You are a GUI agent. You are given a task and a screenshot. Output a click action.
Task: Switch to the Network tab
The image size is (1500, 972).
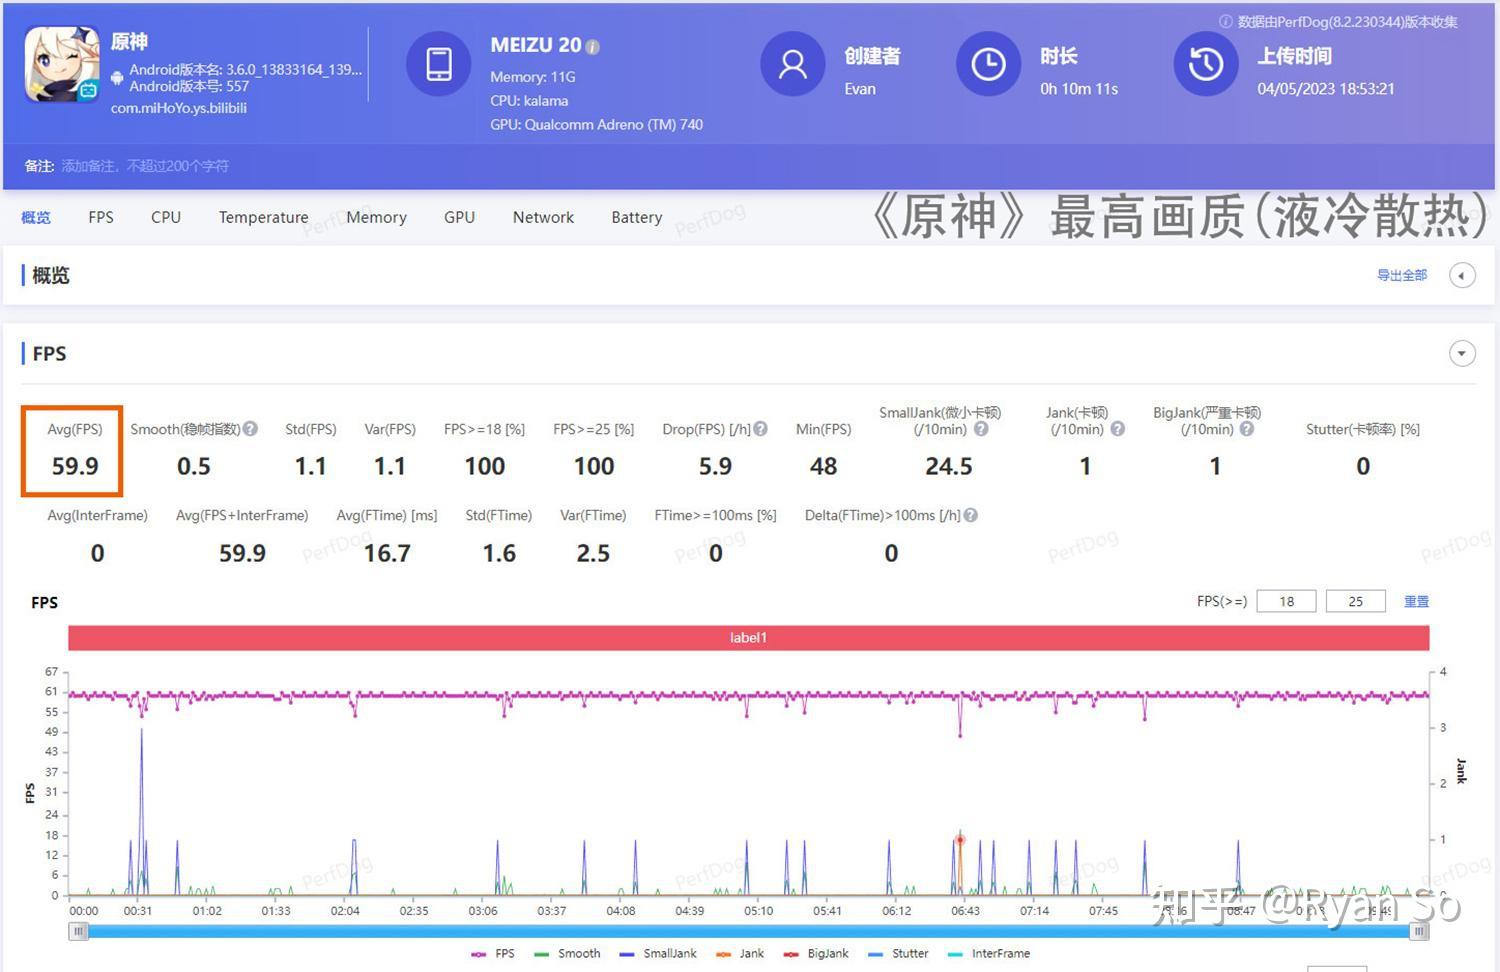(543, 217)
